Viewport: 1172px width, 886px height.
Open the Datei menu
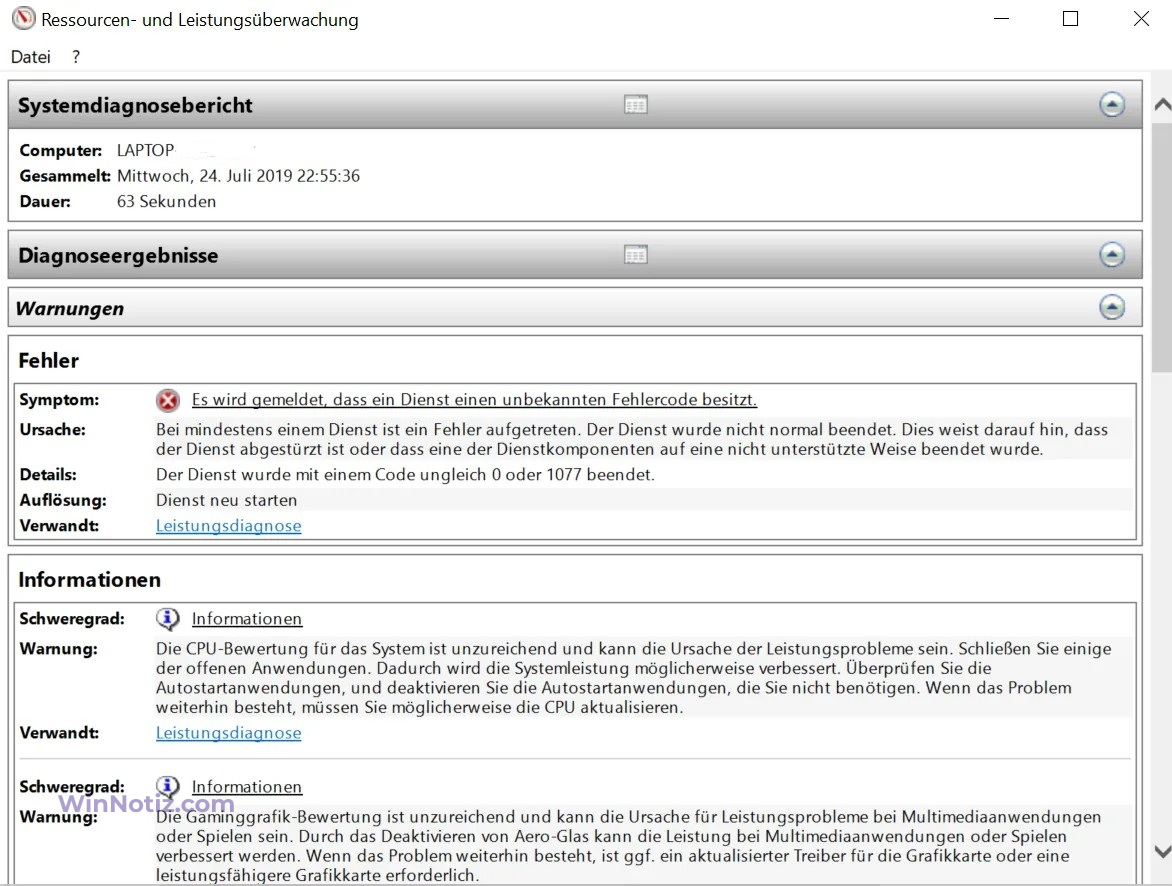click(31, 57)
